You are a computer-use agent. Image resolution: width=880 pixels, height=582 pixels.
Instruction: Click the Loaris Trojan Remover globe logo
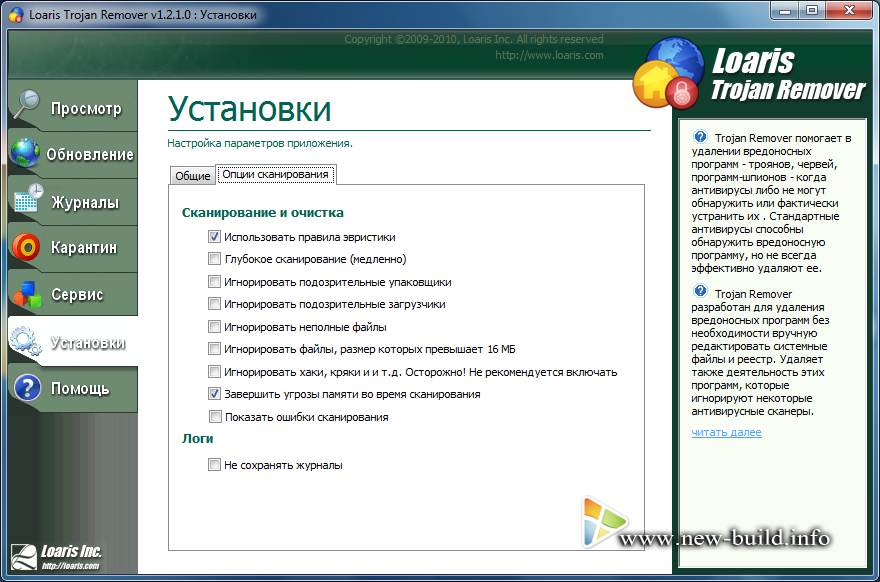tap(668, 74)
